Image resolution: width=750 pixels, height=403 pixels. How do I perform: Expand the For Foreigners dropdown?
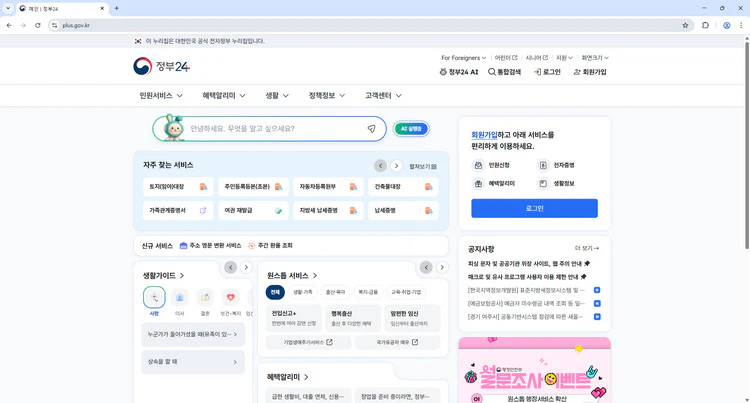[463, 58]
